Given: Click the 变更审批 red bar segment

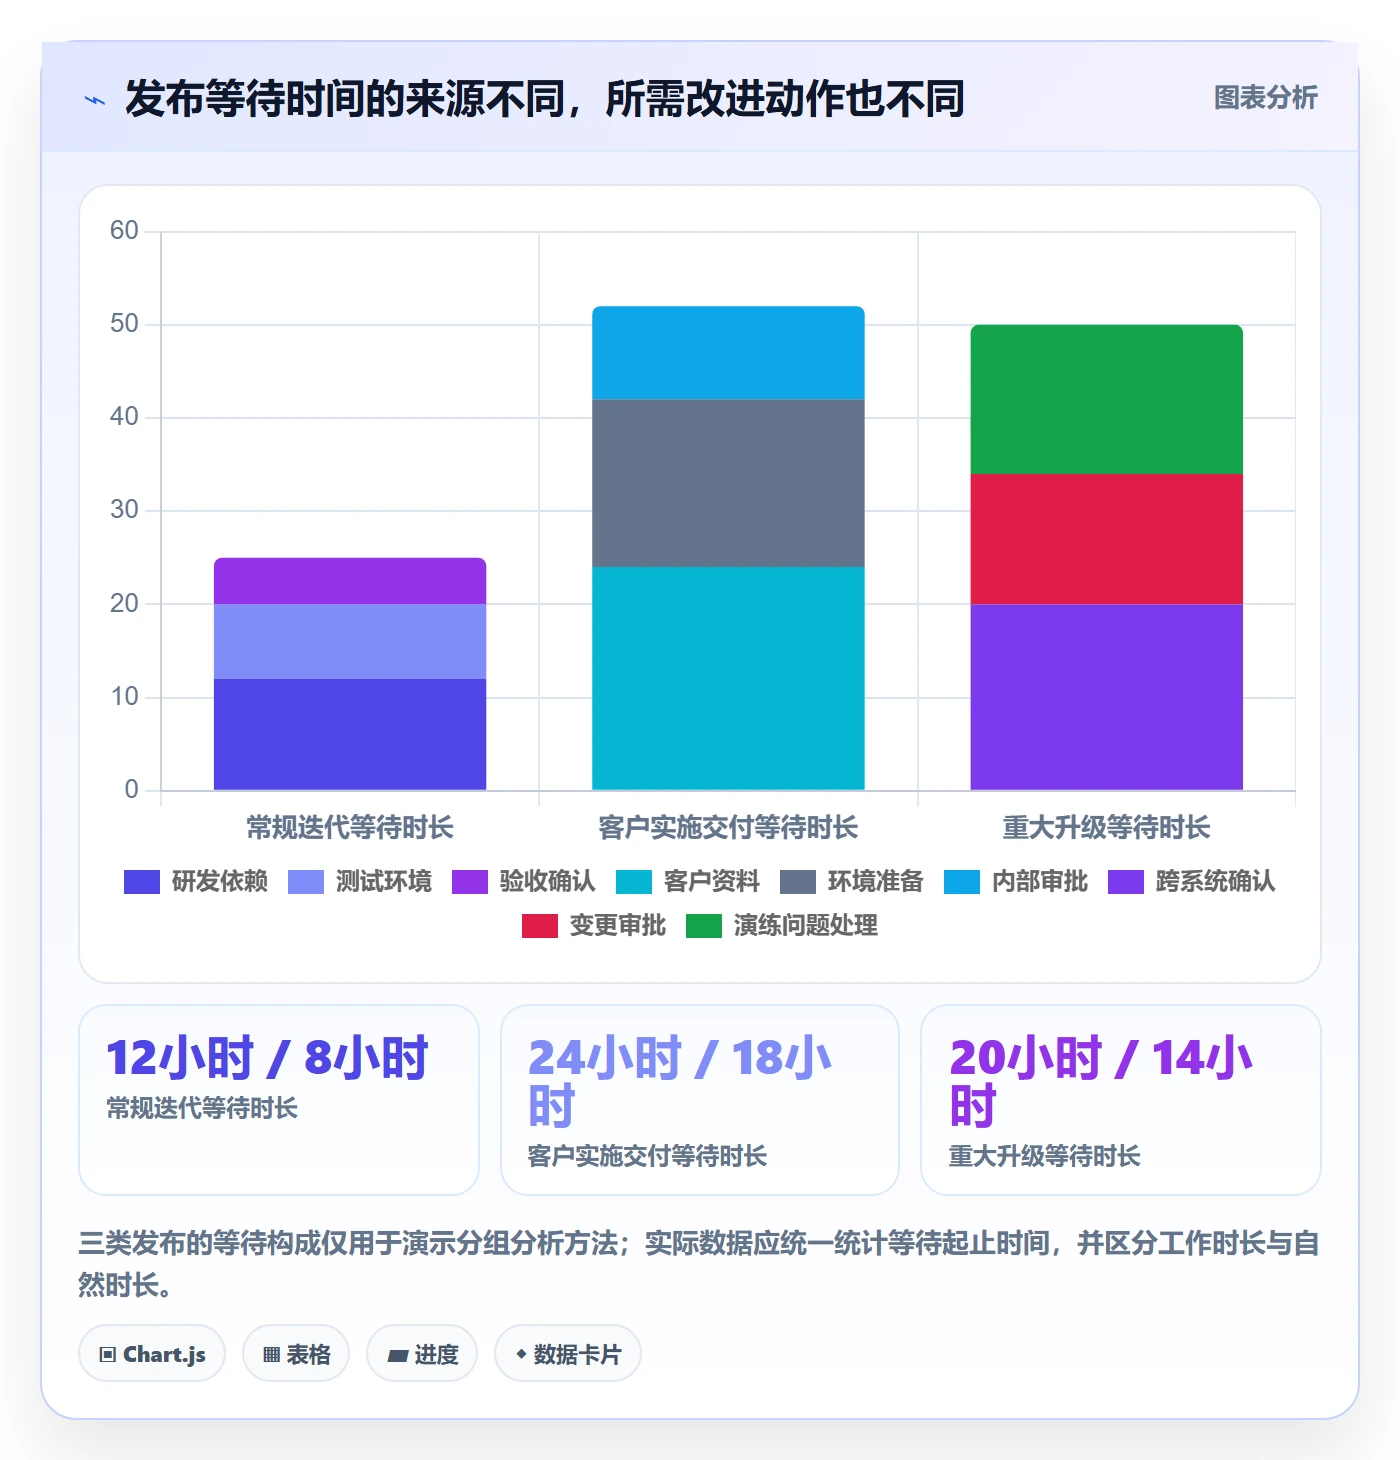Looking at the screenshot, I should [x=1107, y=539].
